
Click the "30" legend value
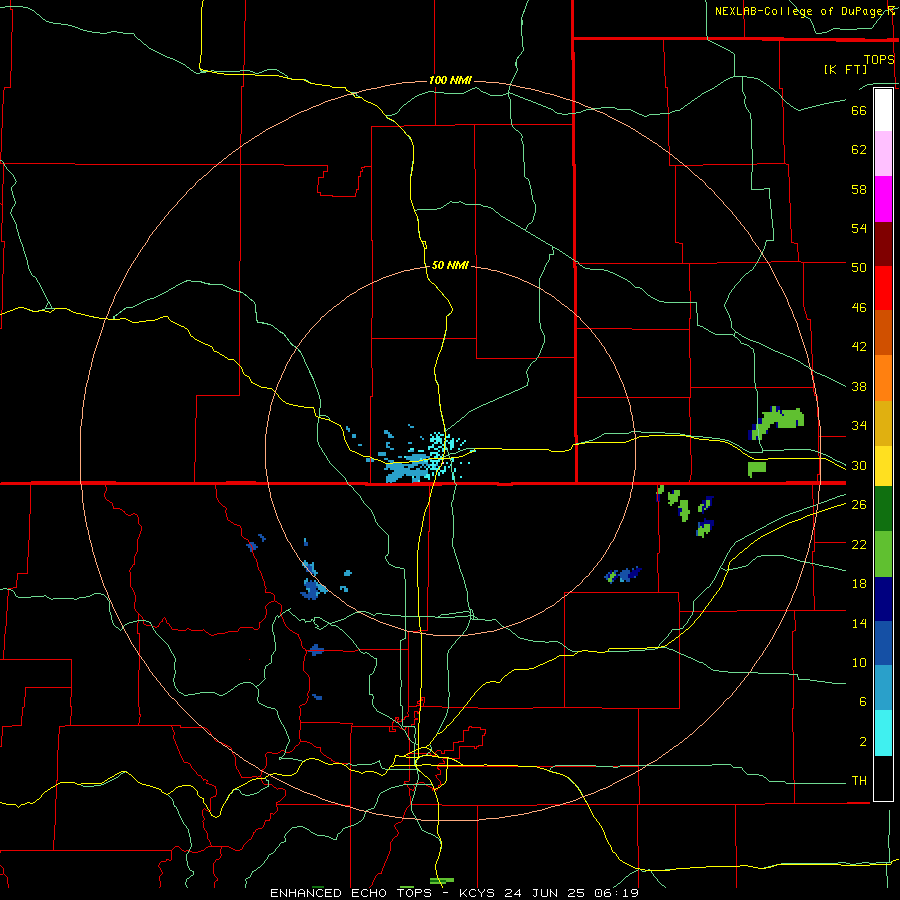tap(859, 465)
